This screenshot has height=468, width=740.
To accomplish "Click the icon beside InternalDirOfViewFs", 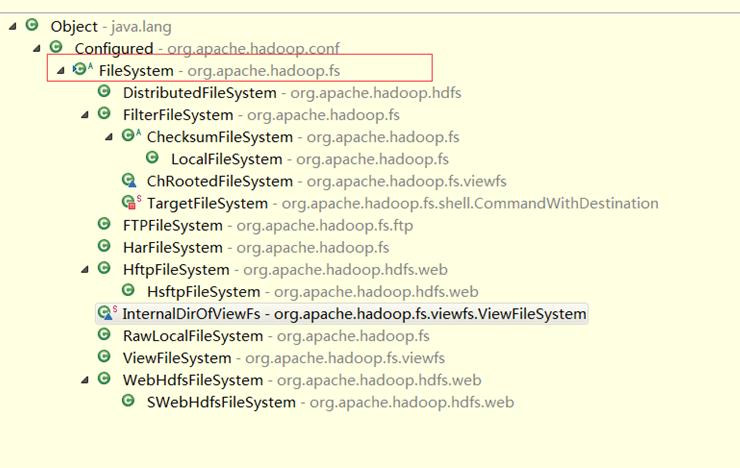I will (107, 313).
